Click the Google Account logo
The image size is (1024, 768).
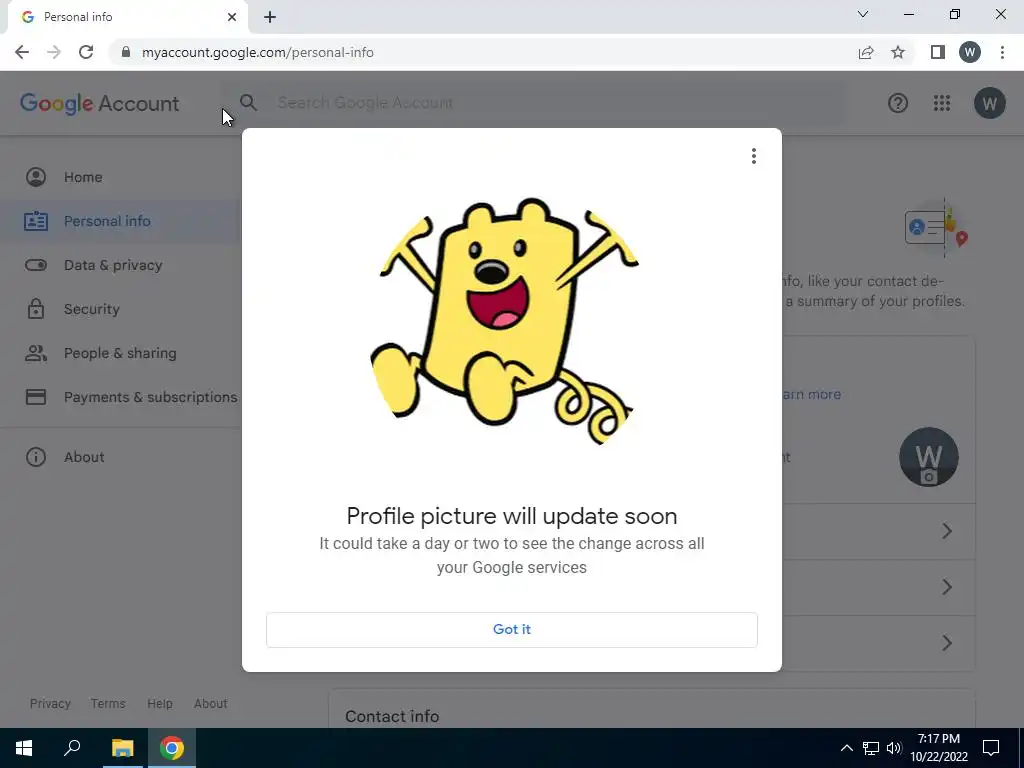pos(99,103)
